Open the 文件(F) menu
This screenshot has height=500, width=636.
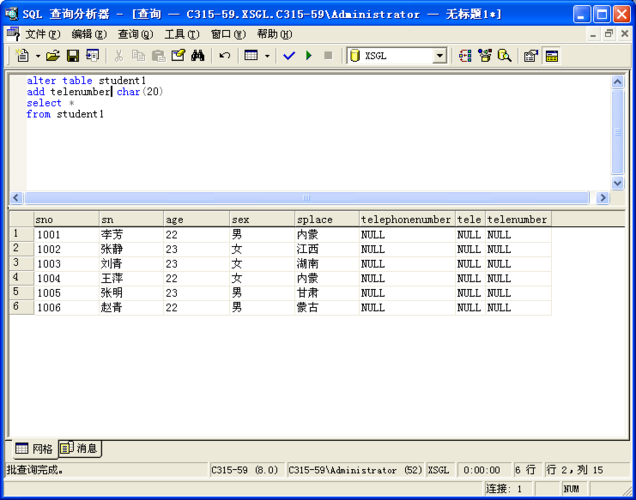(x=43, y=34)
